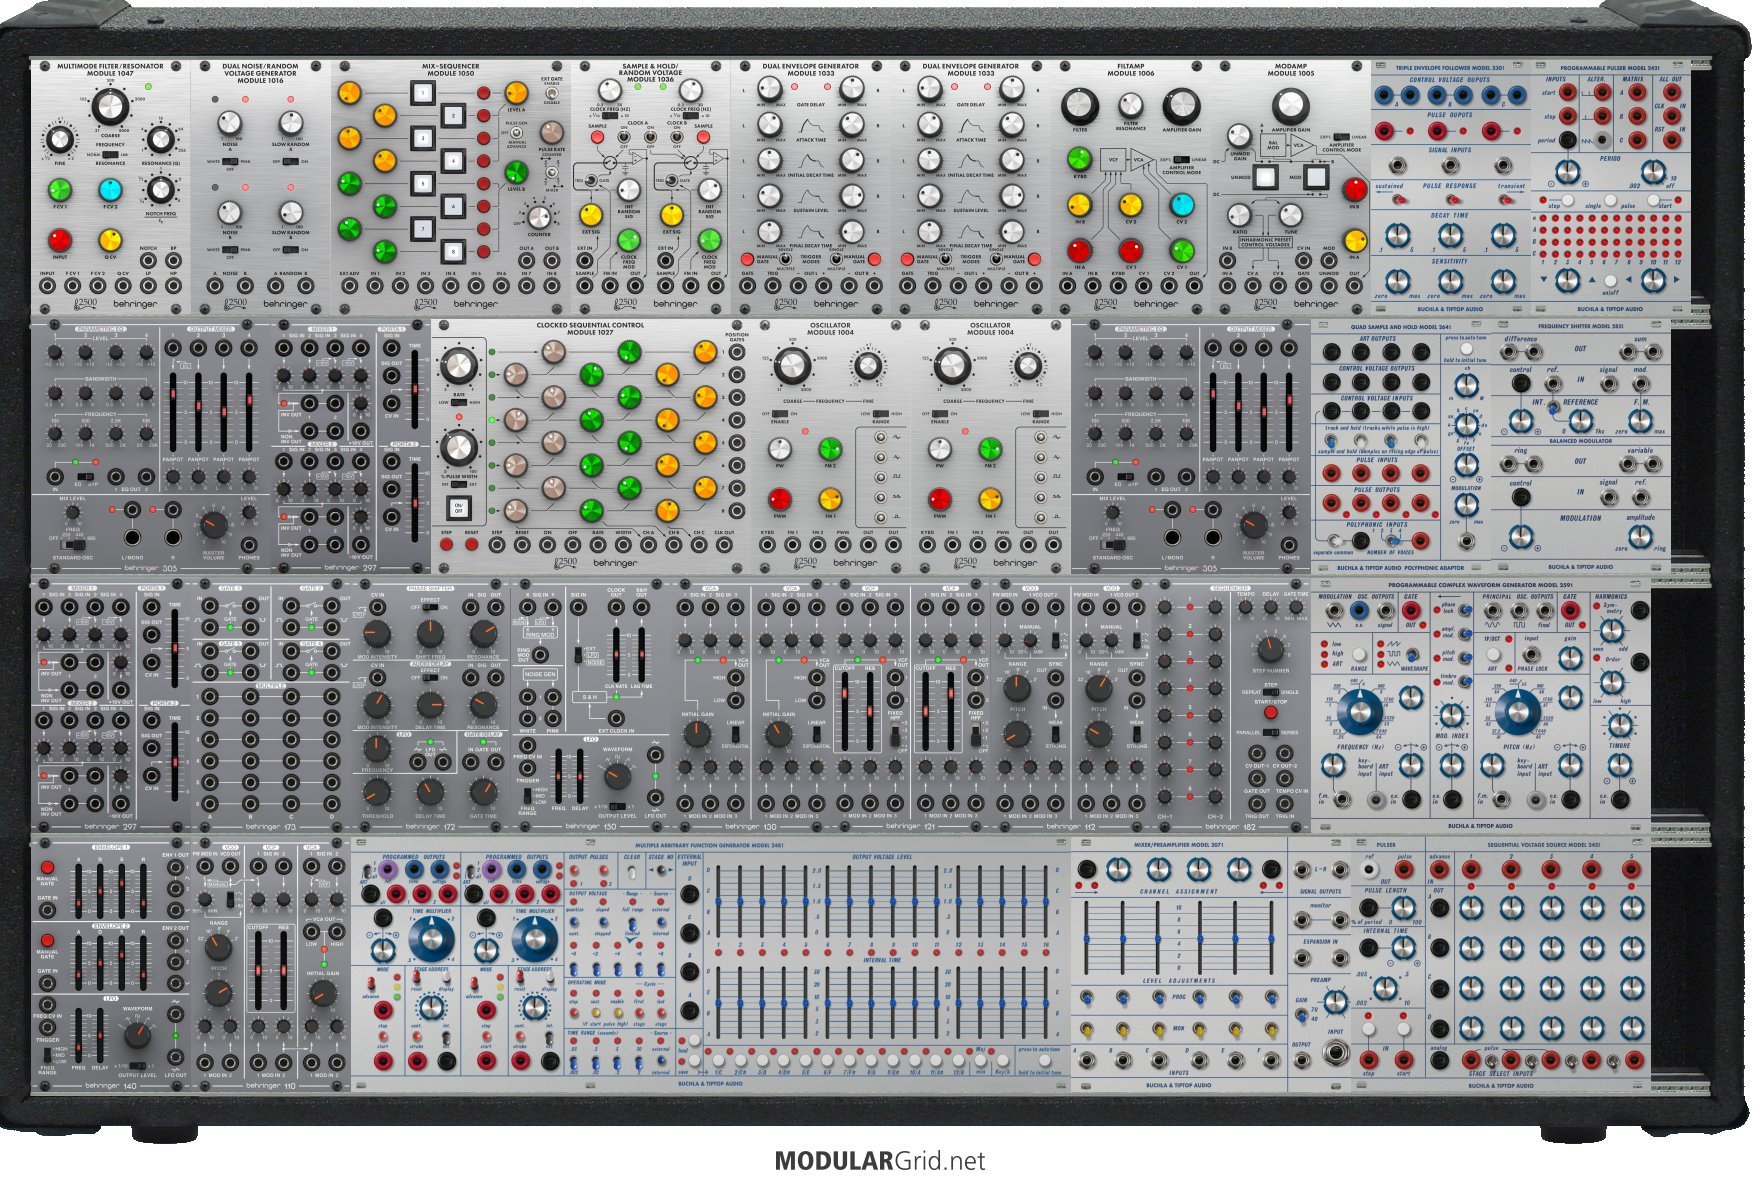
Task: Click the Master Volume knob on the right 305 module
Action: tap(1254, 524)
